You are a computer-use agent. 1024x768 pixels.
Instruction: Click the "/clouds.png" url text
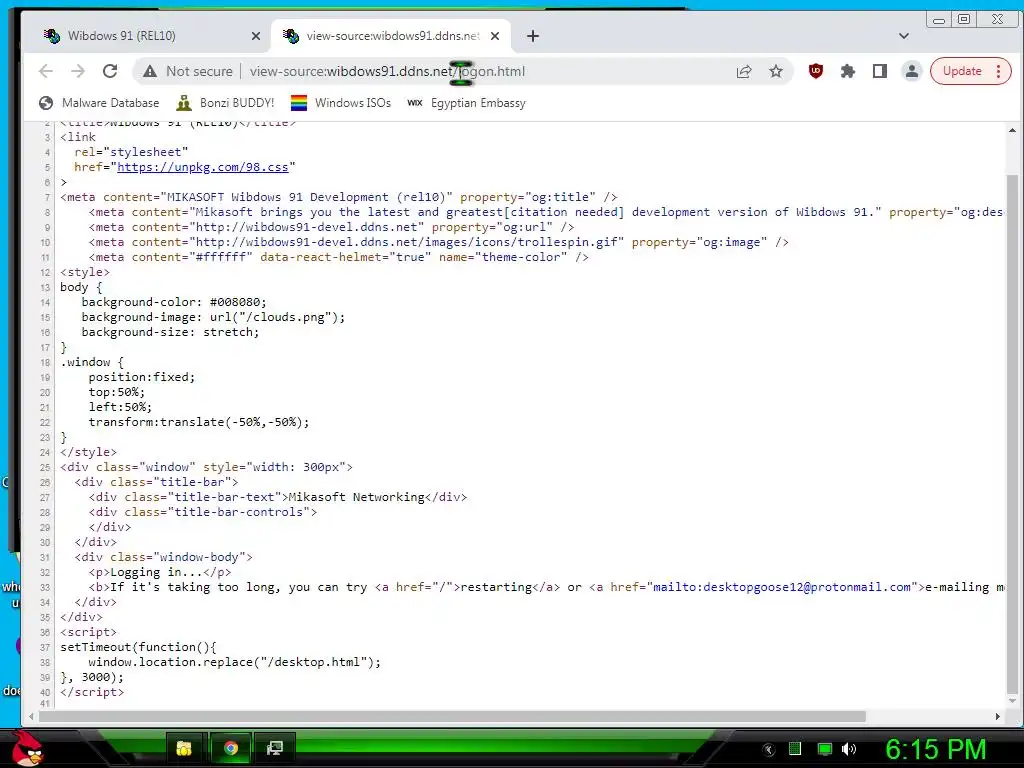pos(286,317)
